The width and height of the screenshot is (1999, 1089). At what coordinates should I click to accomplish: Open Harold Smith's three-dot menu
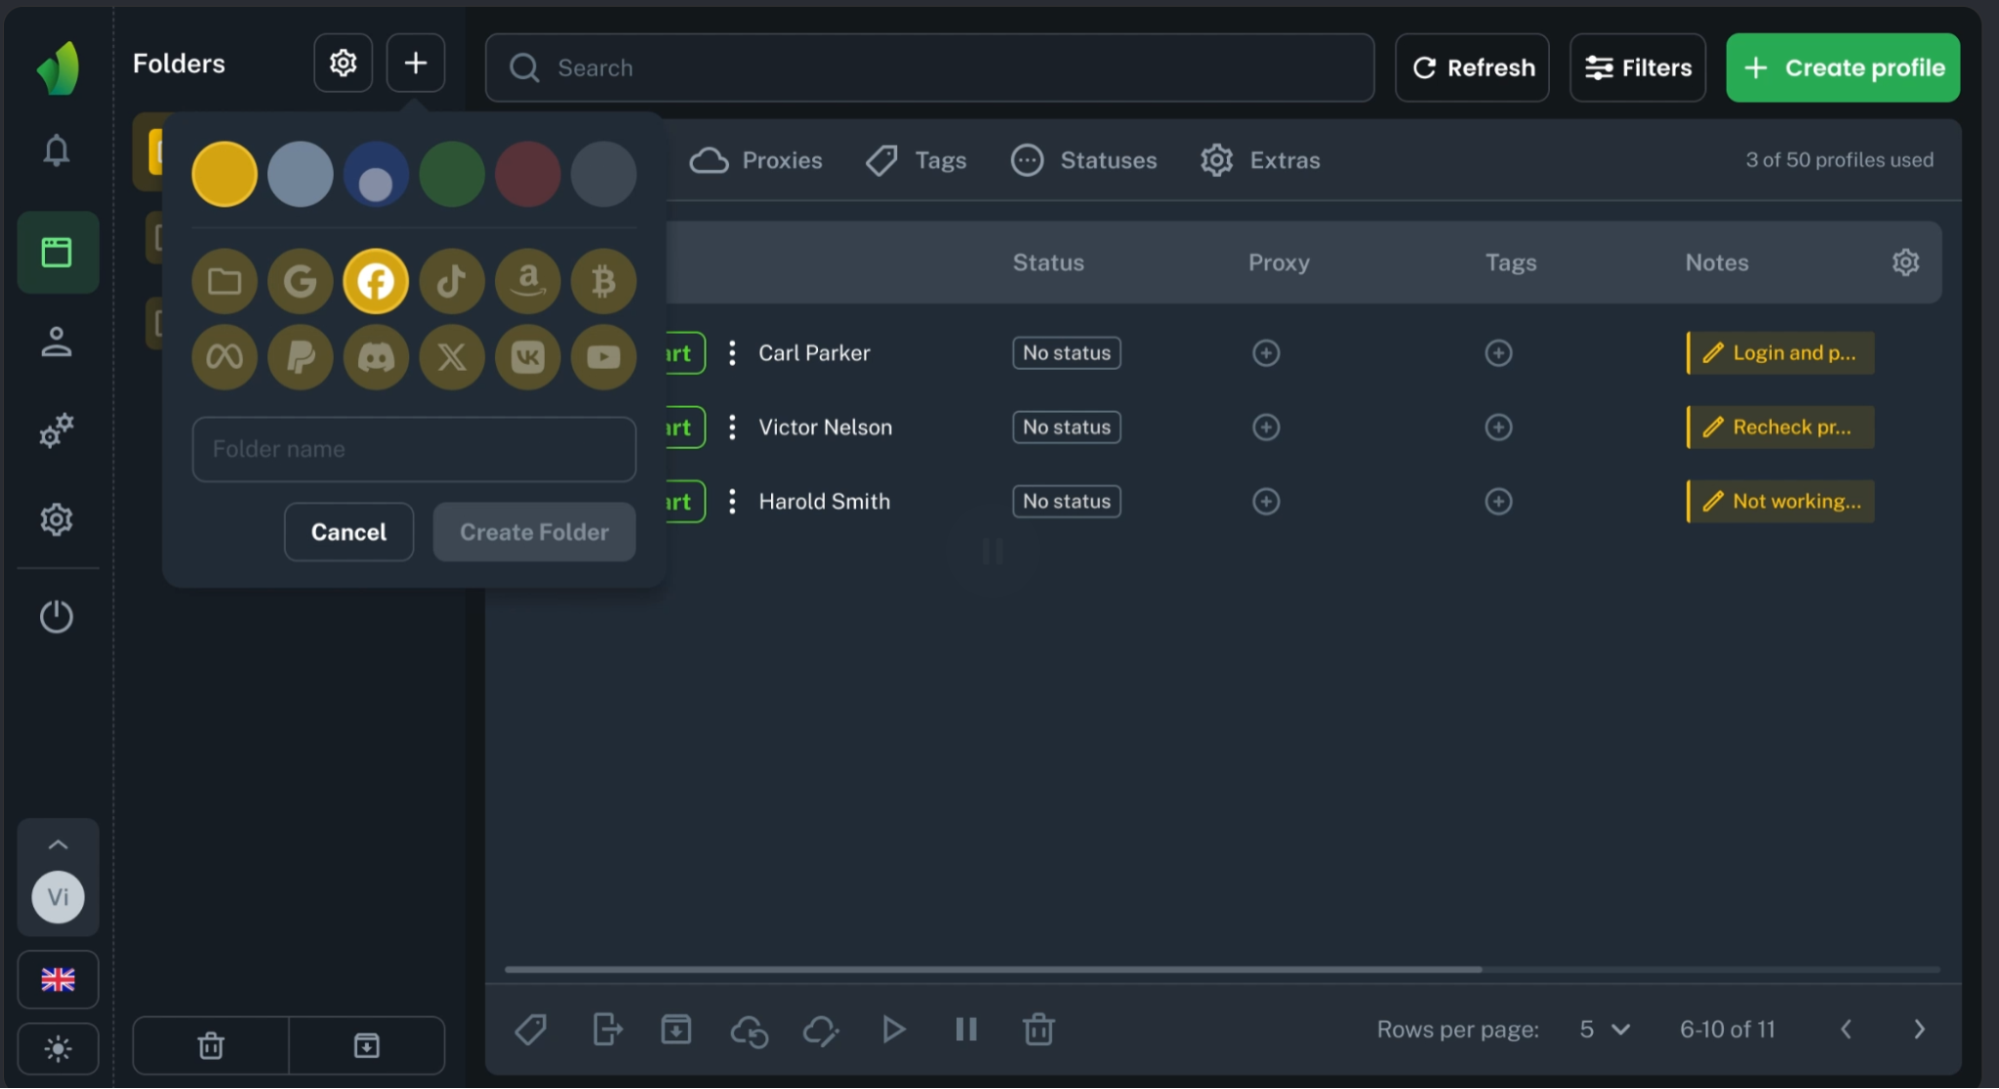[732, 501]
